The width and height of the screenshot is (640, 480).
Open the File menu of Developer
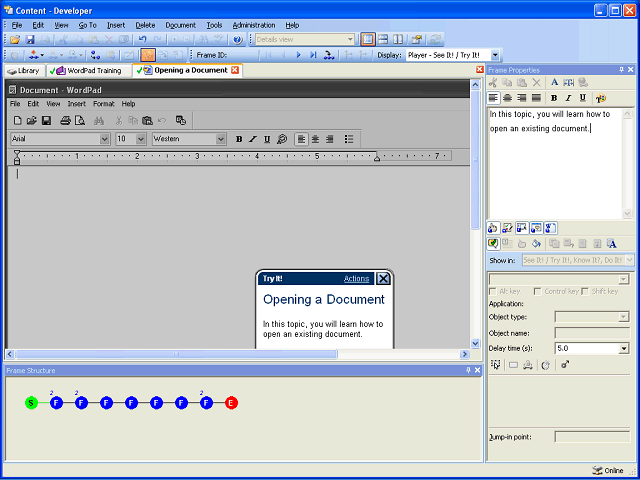17,25
